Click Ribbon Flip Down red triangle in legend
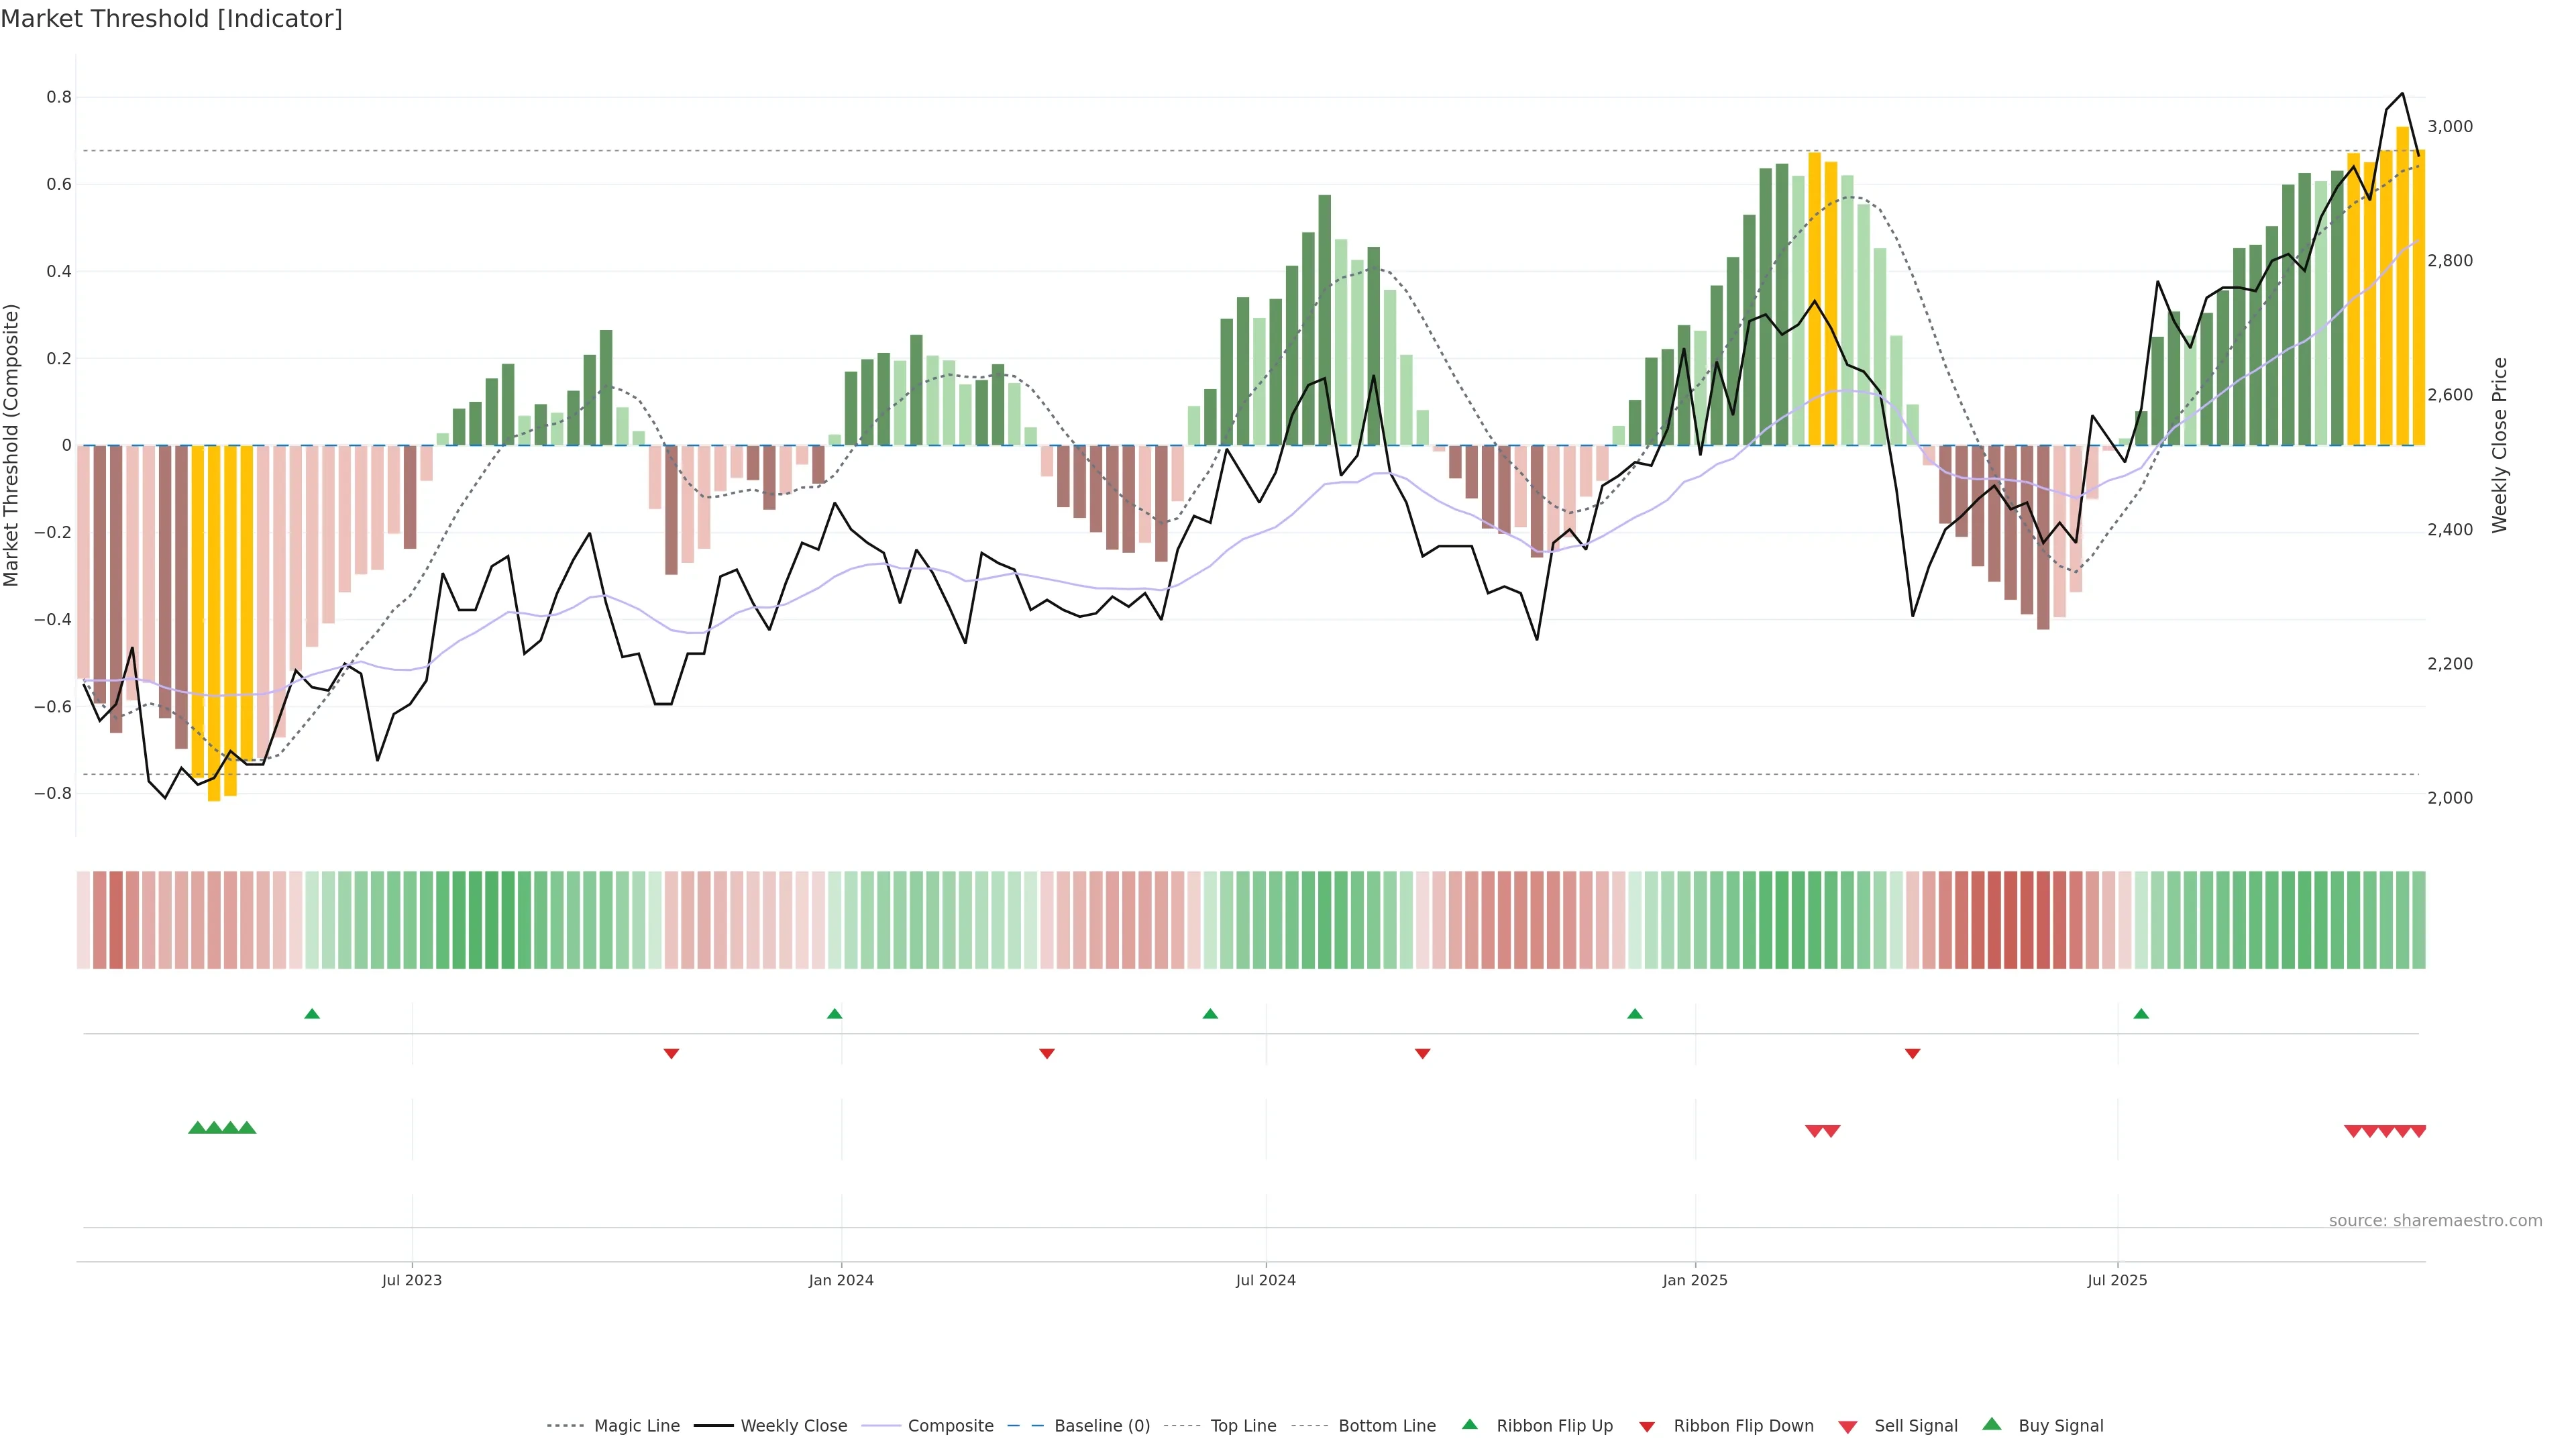This screenshot has width=2576, height=1449. [1647, 1427]
